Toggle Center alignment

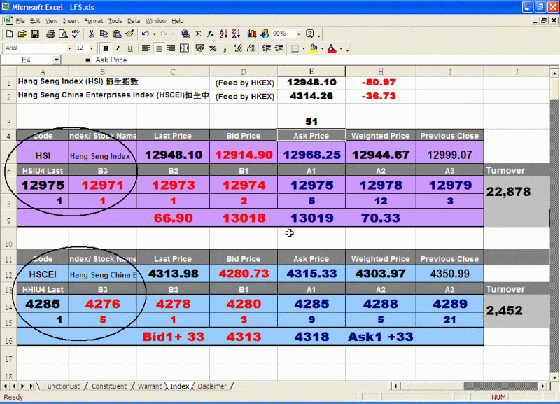pos(159,48)
